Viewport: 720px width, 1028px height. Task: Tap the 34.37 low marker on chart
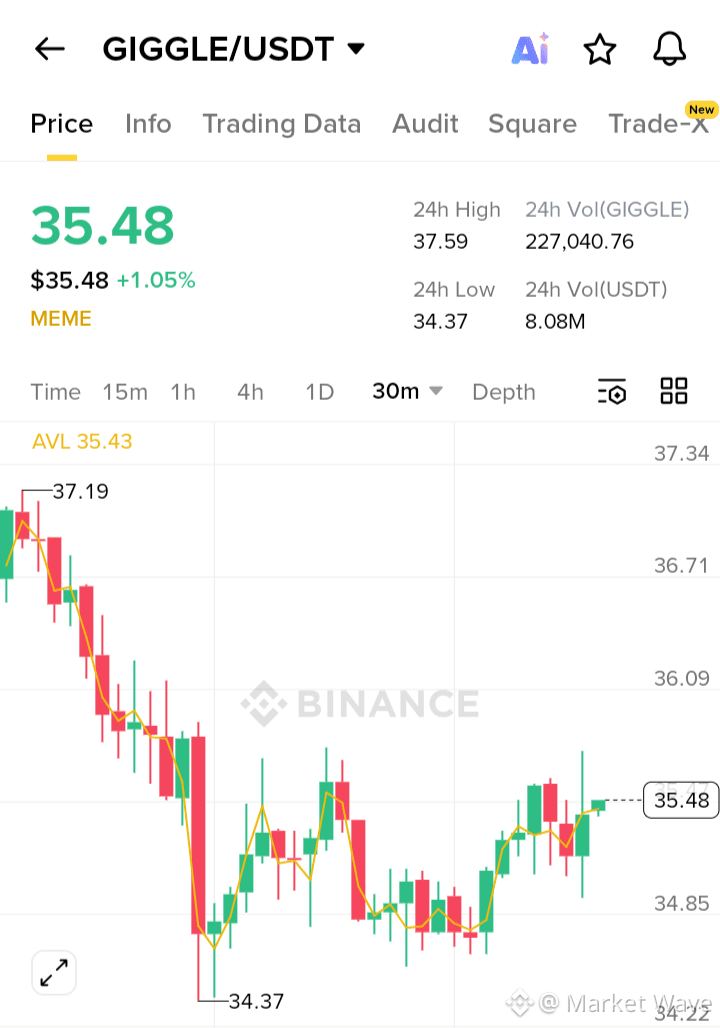[x=256, y=1001]
